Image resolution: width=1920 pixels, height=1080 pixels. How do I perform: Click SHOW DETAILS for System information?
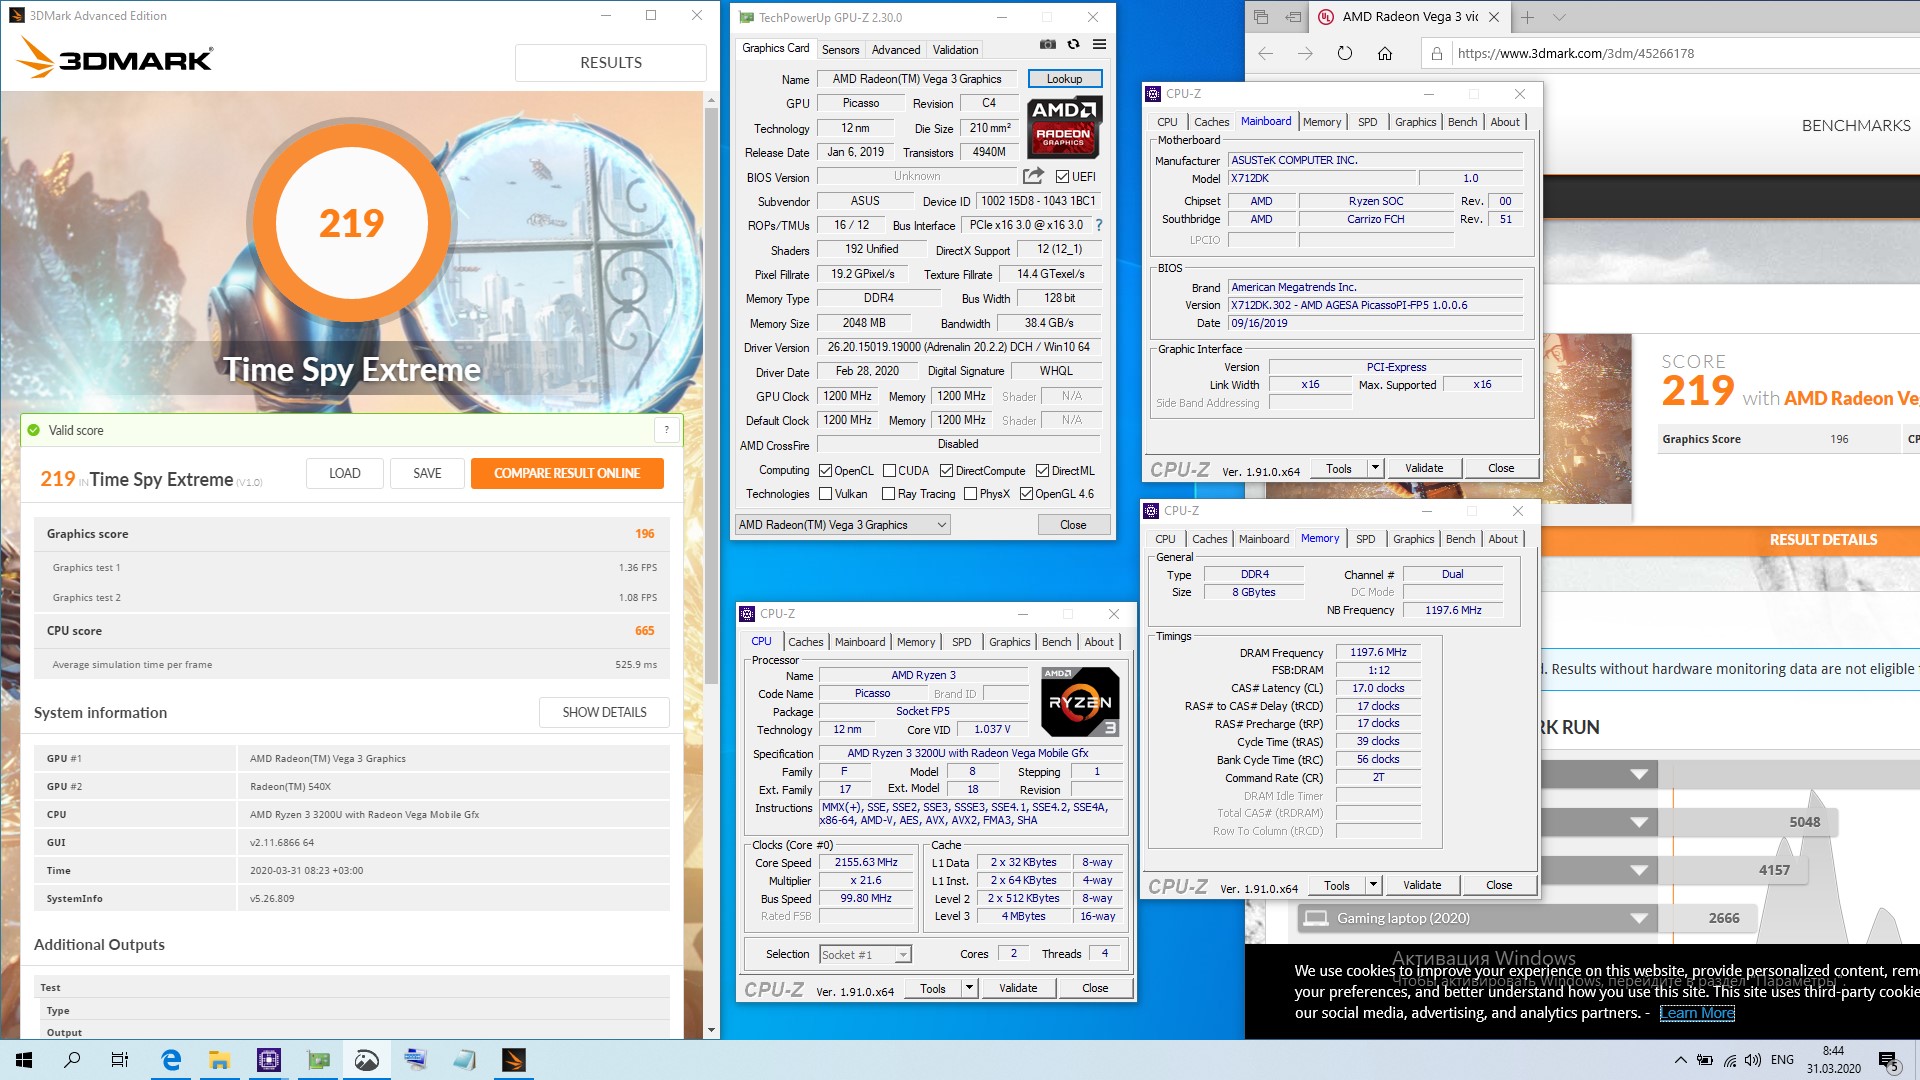pyautogui.click(x=604, y=712)
